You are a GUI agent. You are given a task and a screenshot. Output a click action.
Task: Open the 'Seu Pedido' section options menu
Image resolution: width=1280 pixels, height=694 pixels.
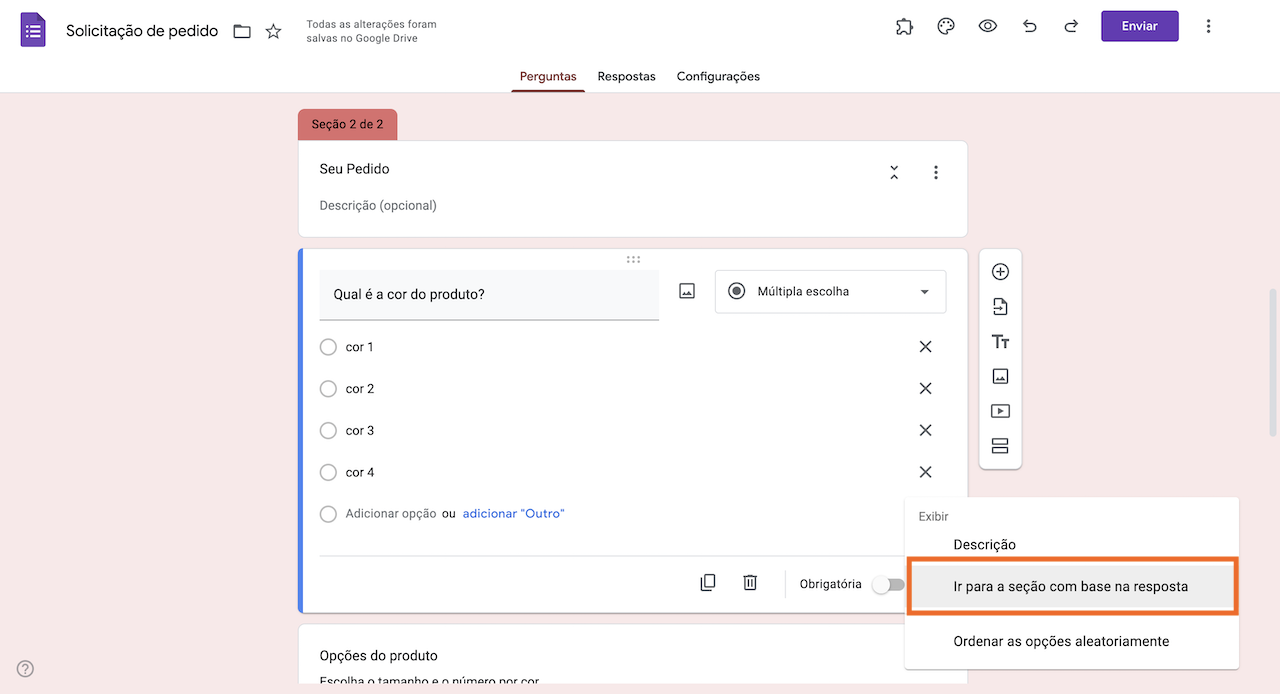pyautogui.click(x=936, y=172)
